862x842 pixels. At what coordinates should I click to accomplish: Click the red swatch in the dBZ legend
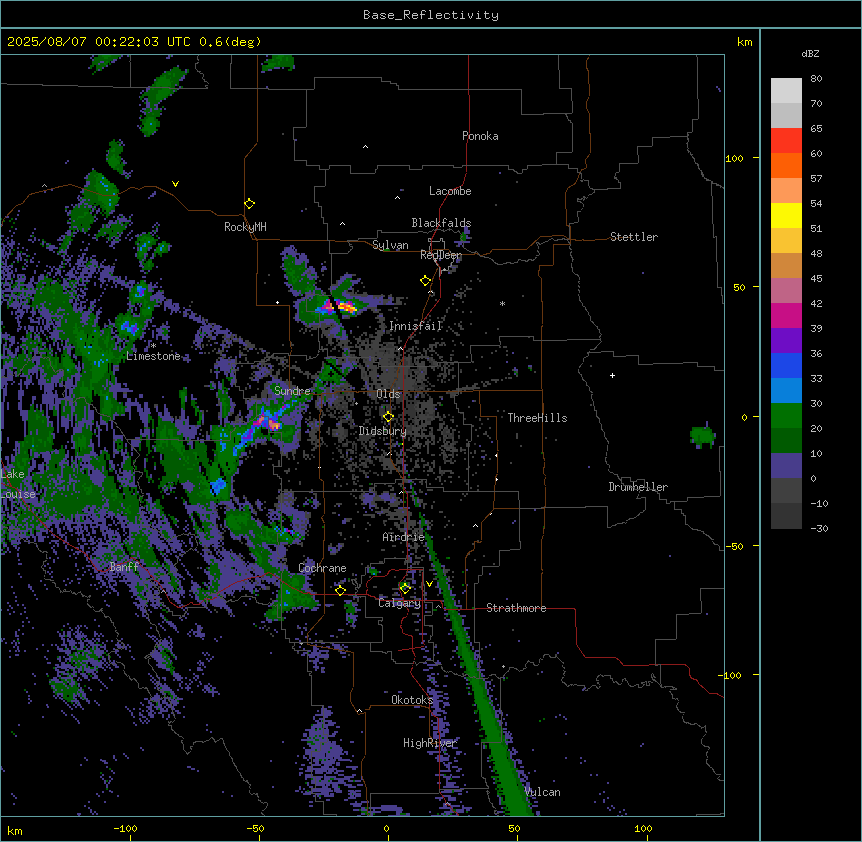786,141
